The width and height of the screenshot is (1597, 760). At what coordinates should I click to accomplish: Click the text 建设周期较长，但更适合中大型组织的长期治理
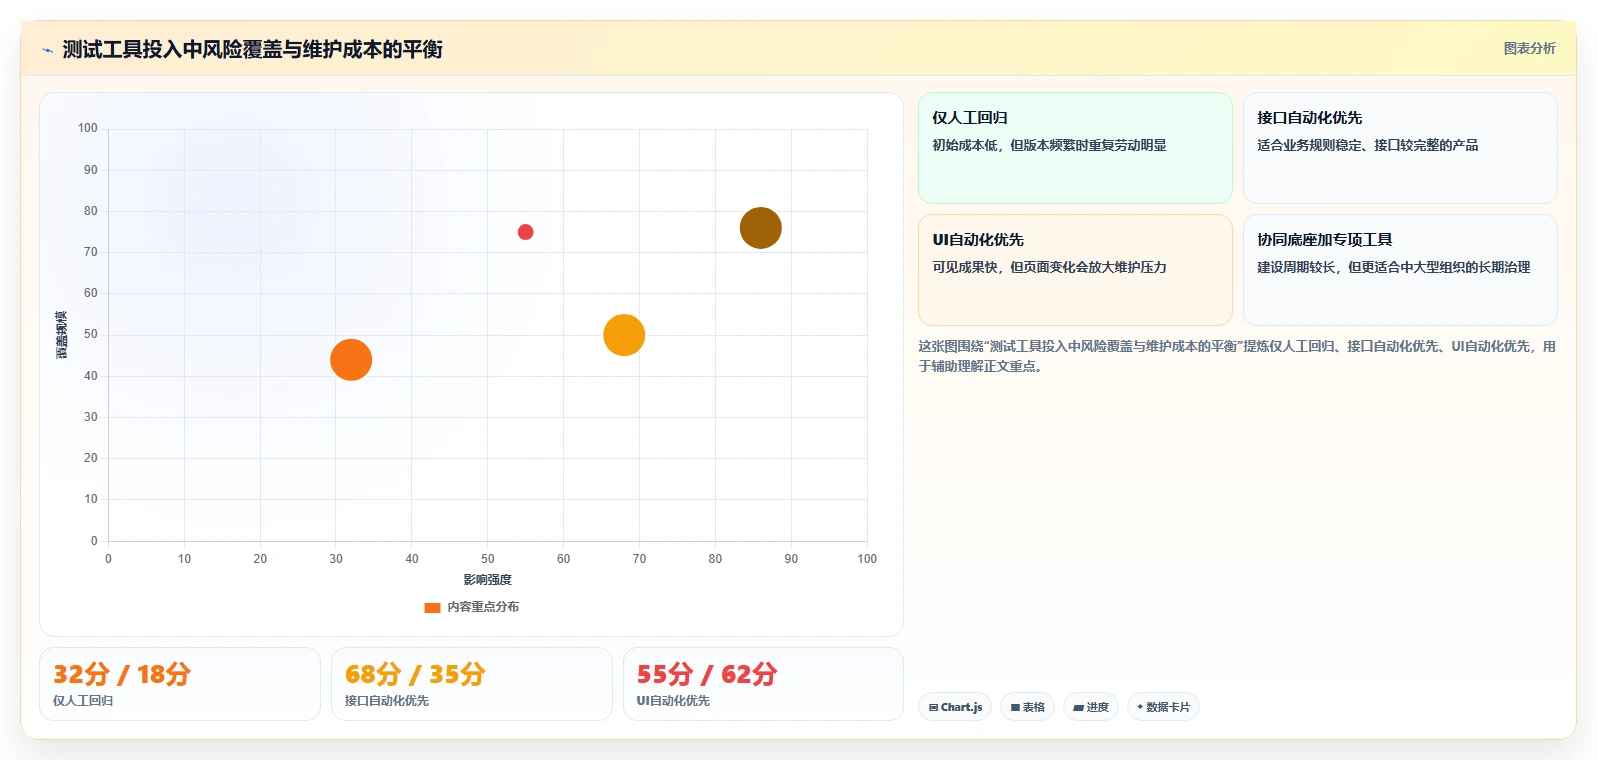click(1393, 267)
